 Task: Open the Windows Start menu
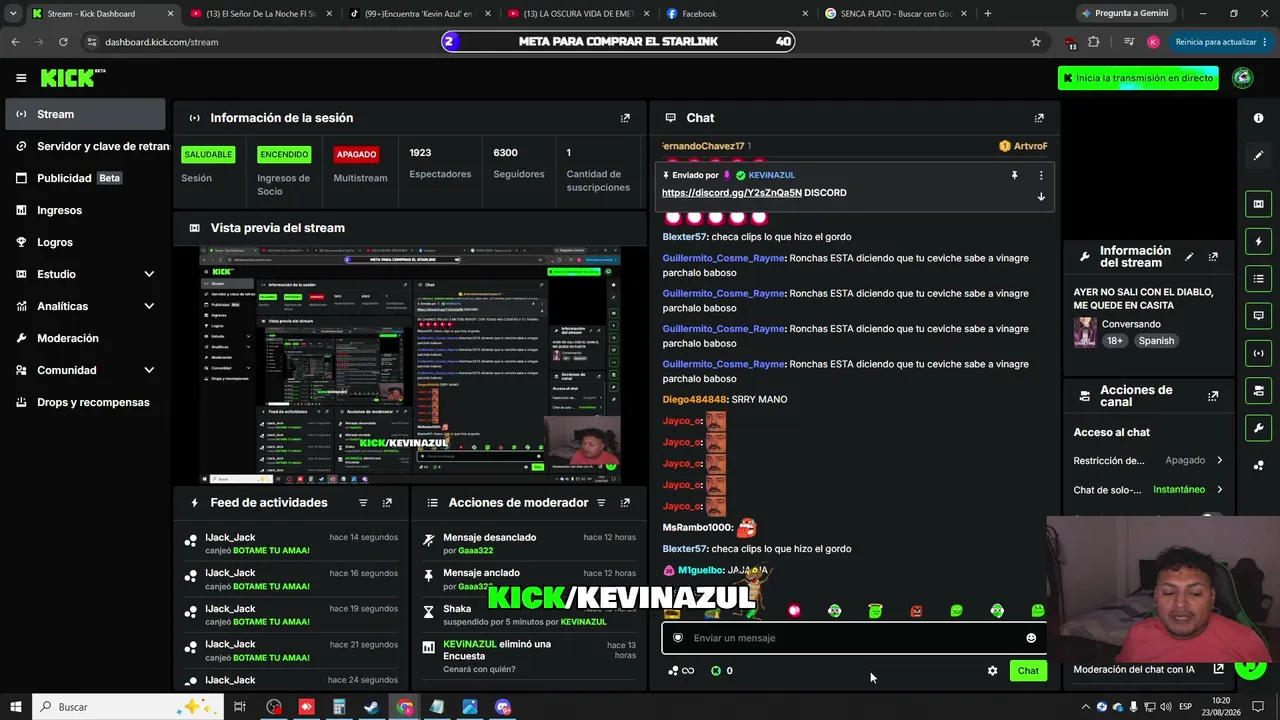click(16, 707)
